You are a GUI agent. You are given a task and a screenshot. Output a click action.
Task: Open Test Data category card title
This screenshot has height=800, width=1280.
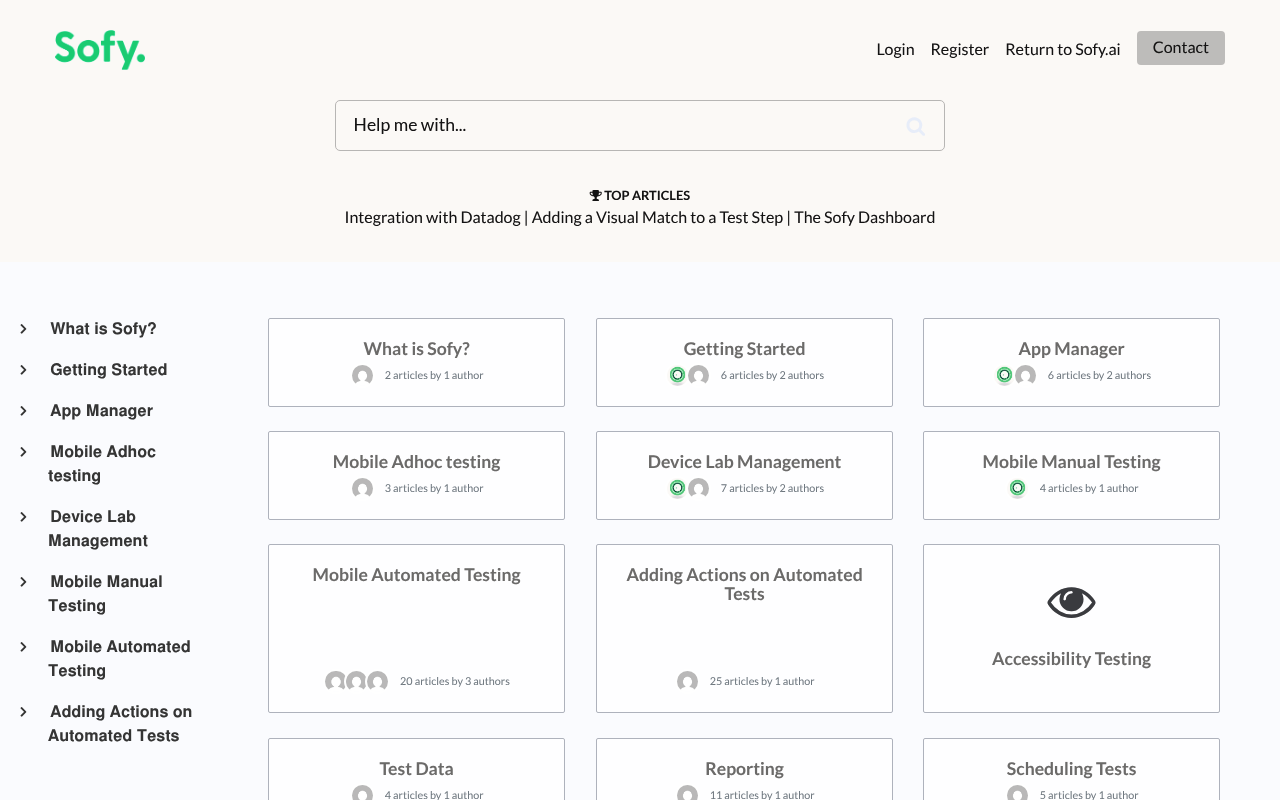[x=416, y=769]
